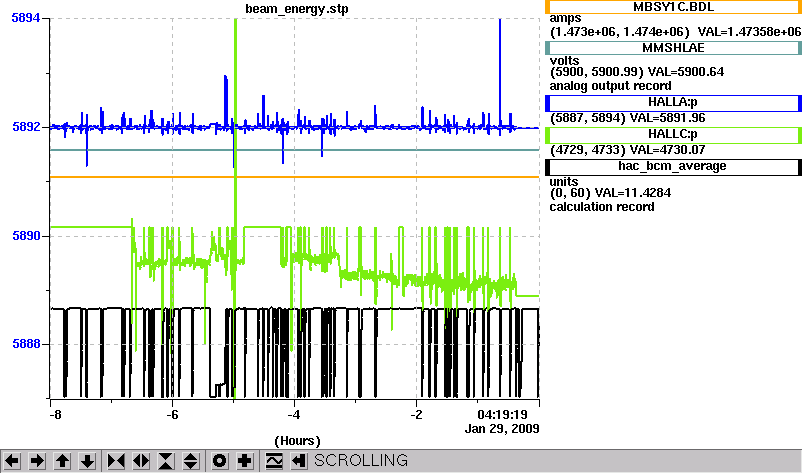Click the 5894 y-axis label
The image size is (802, 473).
[26, 18]
